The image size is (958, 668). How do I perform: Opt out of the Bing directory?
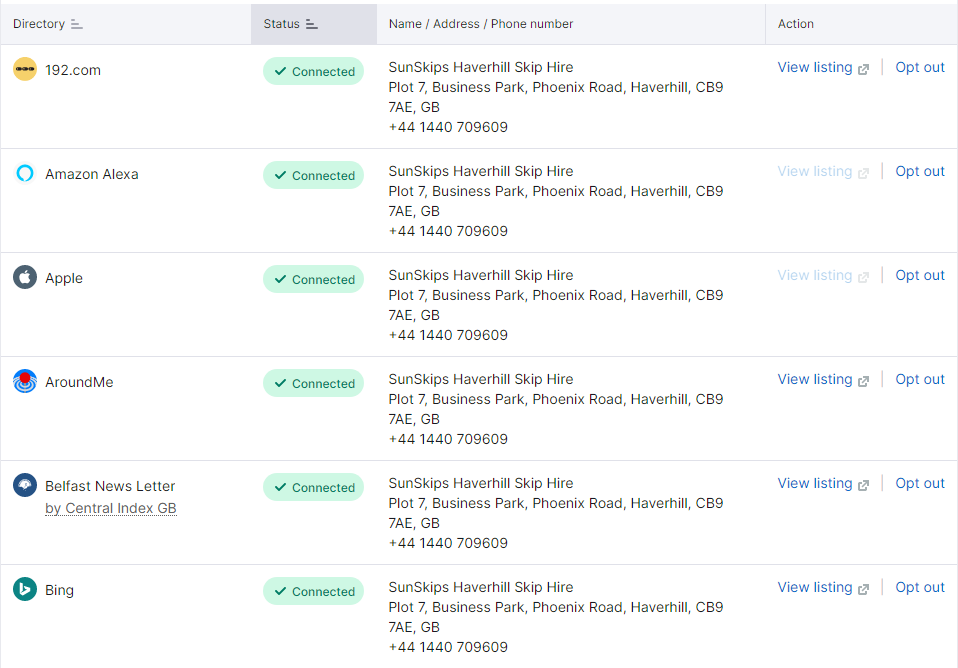pyautogui.click(x=920, y=587)
